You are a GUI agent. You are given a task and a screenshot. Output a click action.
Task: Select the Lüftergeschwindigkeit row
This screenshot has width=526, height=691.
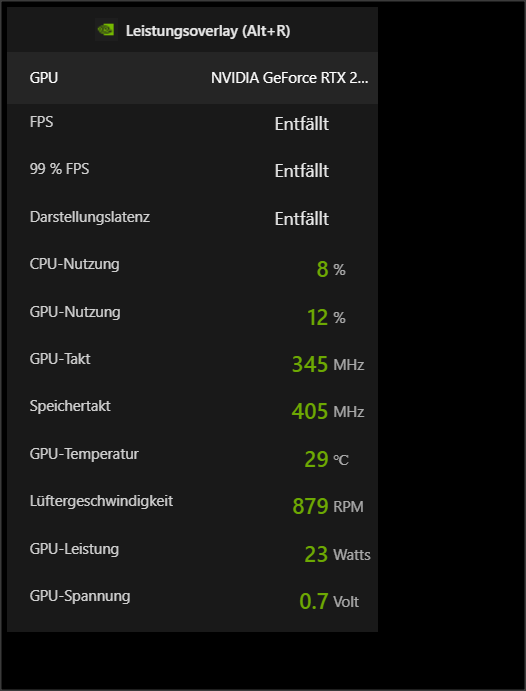[193, 503]
